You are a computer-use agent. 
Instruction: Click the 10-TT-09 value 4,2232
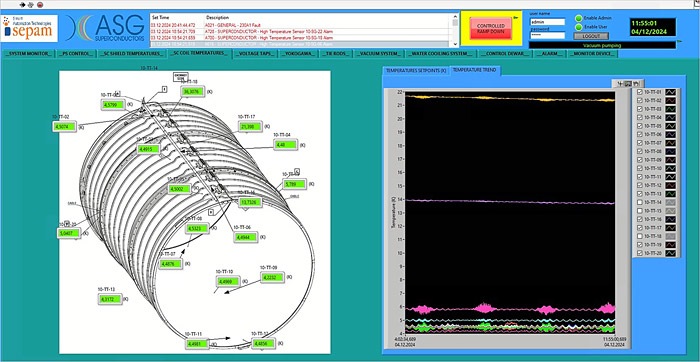click(272, 277)
